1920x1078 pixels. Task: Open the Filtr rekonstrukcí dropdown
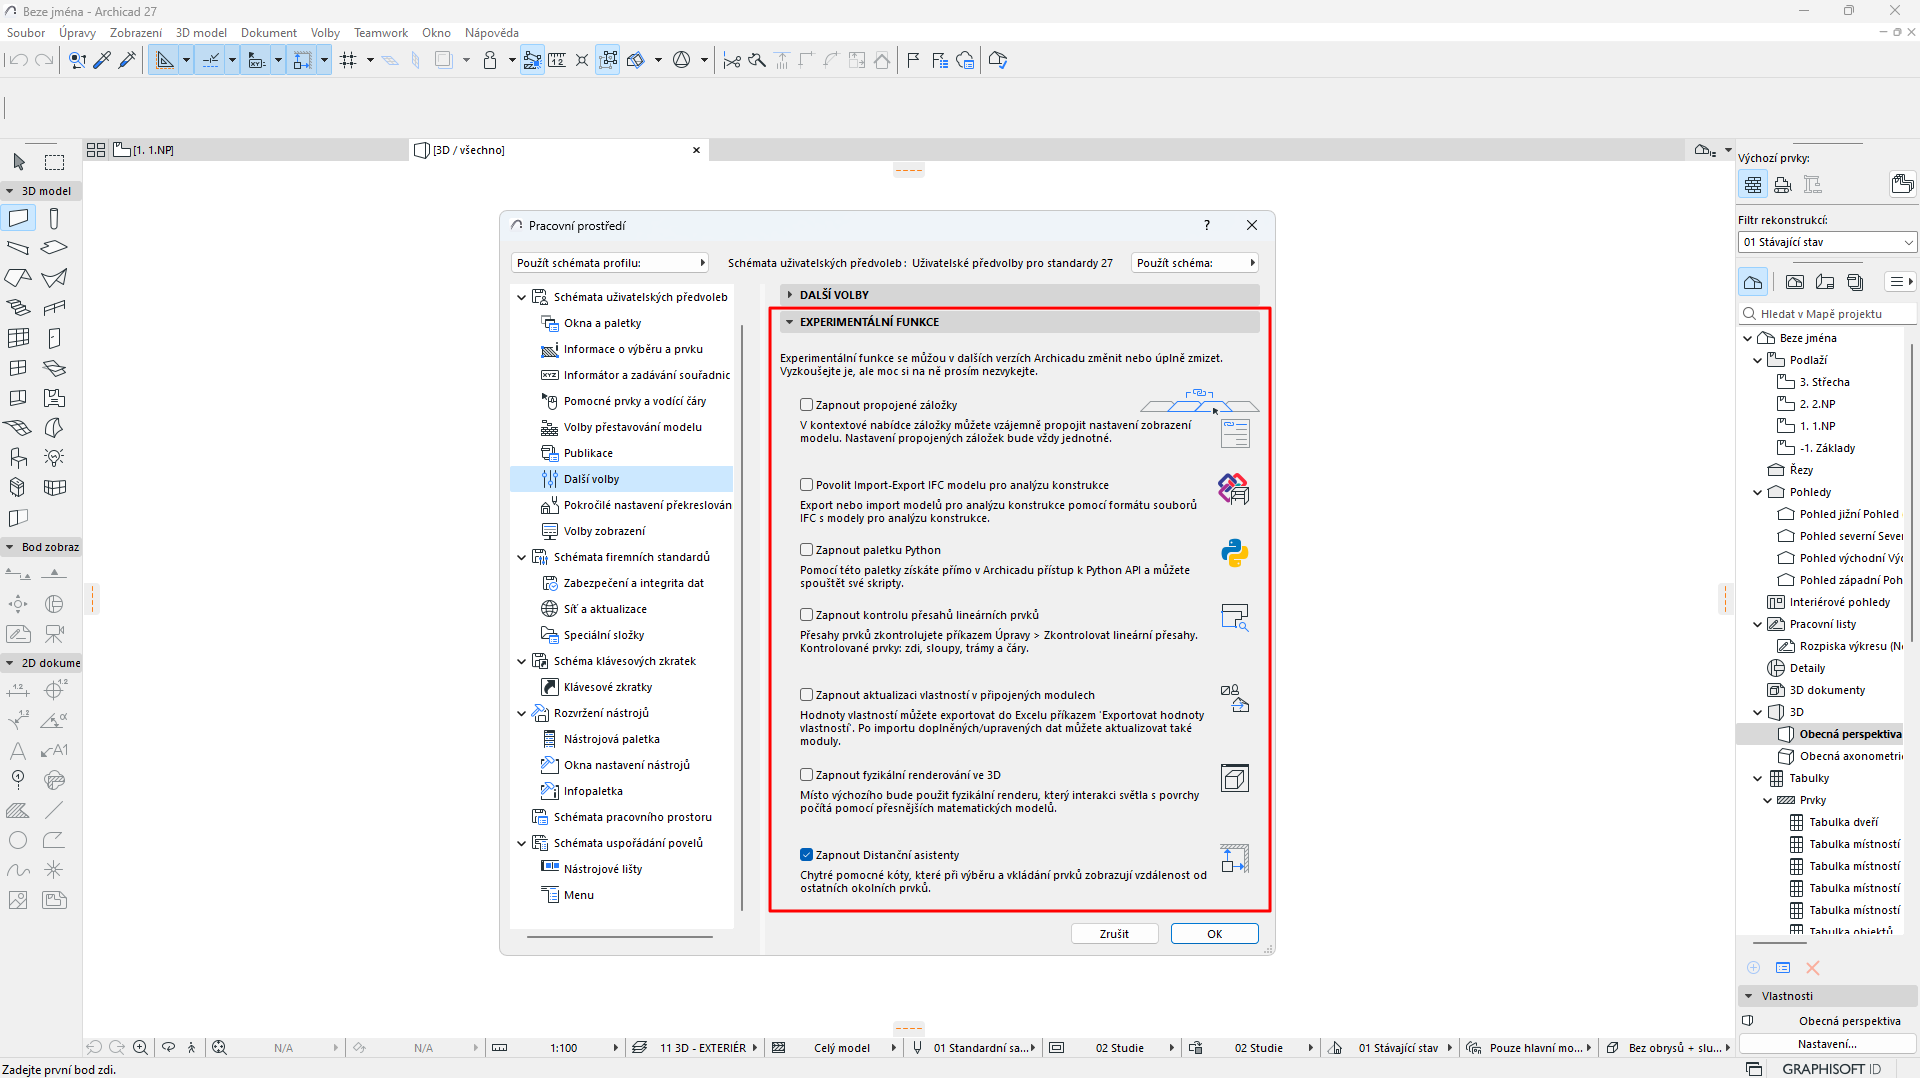point(1827,242)
